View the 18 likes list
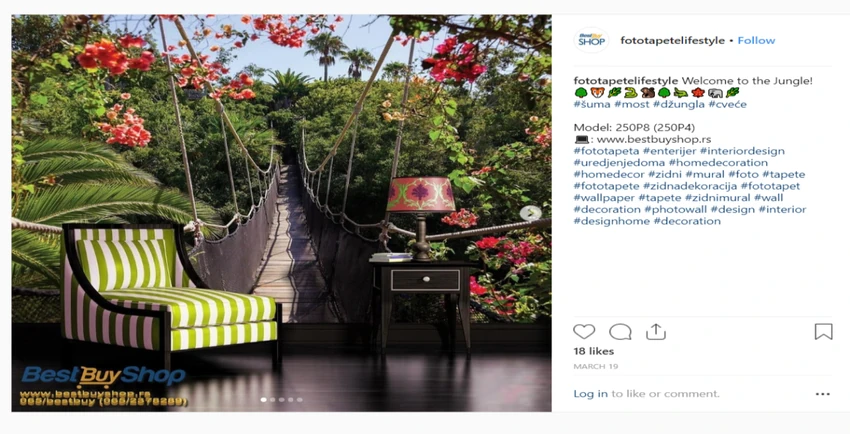850x434 pixels. pyautogui.click(x=594, y=351)
